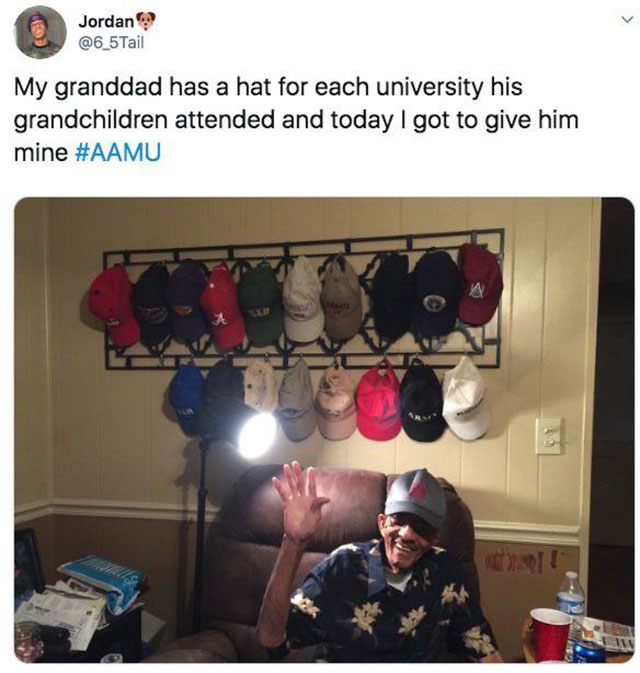
Task: Click the bright floor lamp bulb
Action: pyautogui.click(x=257, y=435)
